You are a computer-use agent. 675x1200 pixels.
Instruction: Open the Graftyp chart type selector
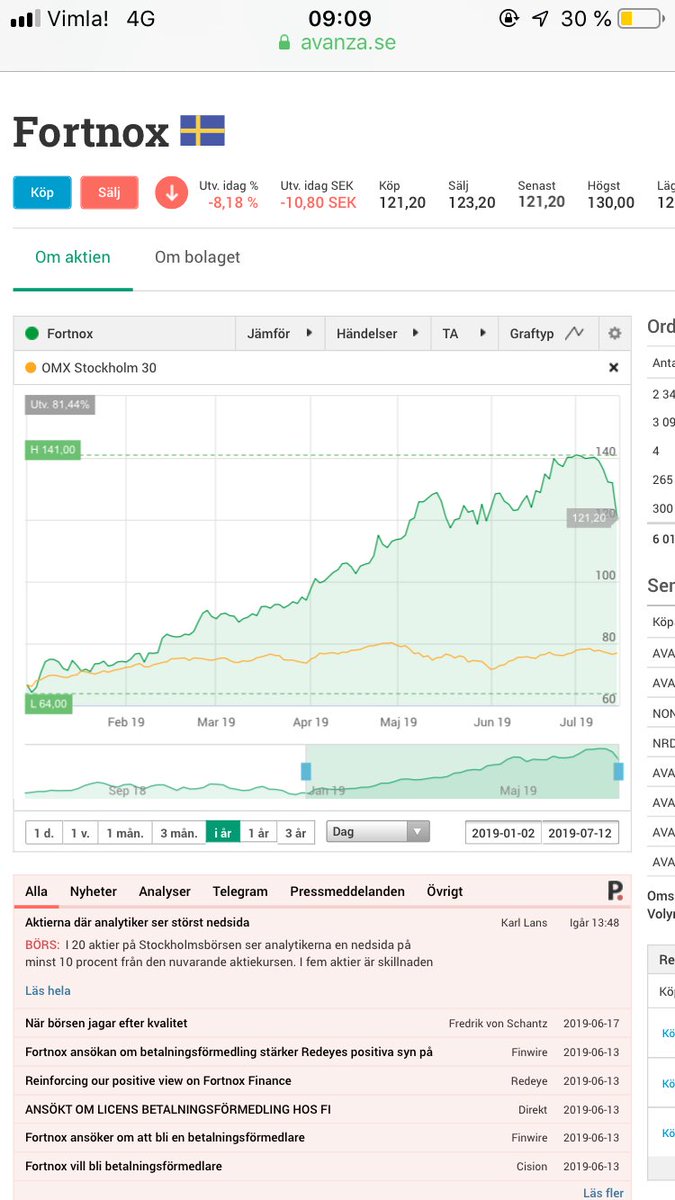click(546, 333)
